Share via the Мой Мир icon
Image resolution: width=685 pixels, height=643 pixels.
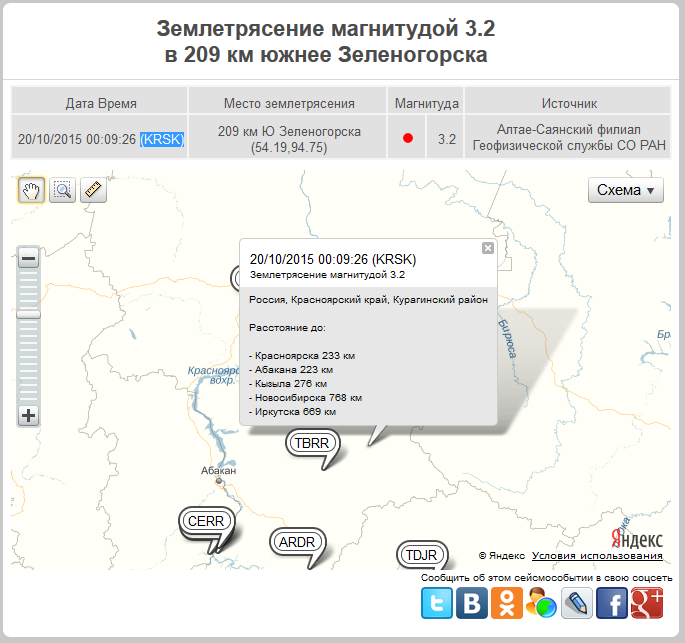pos(541,603)
